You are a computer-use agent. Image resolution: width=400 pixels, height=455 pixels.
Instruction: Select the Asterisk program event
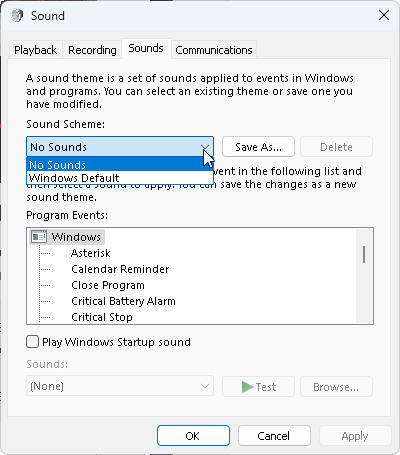click(x=90, y=253)
